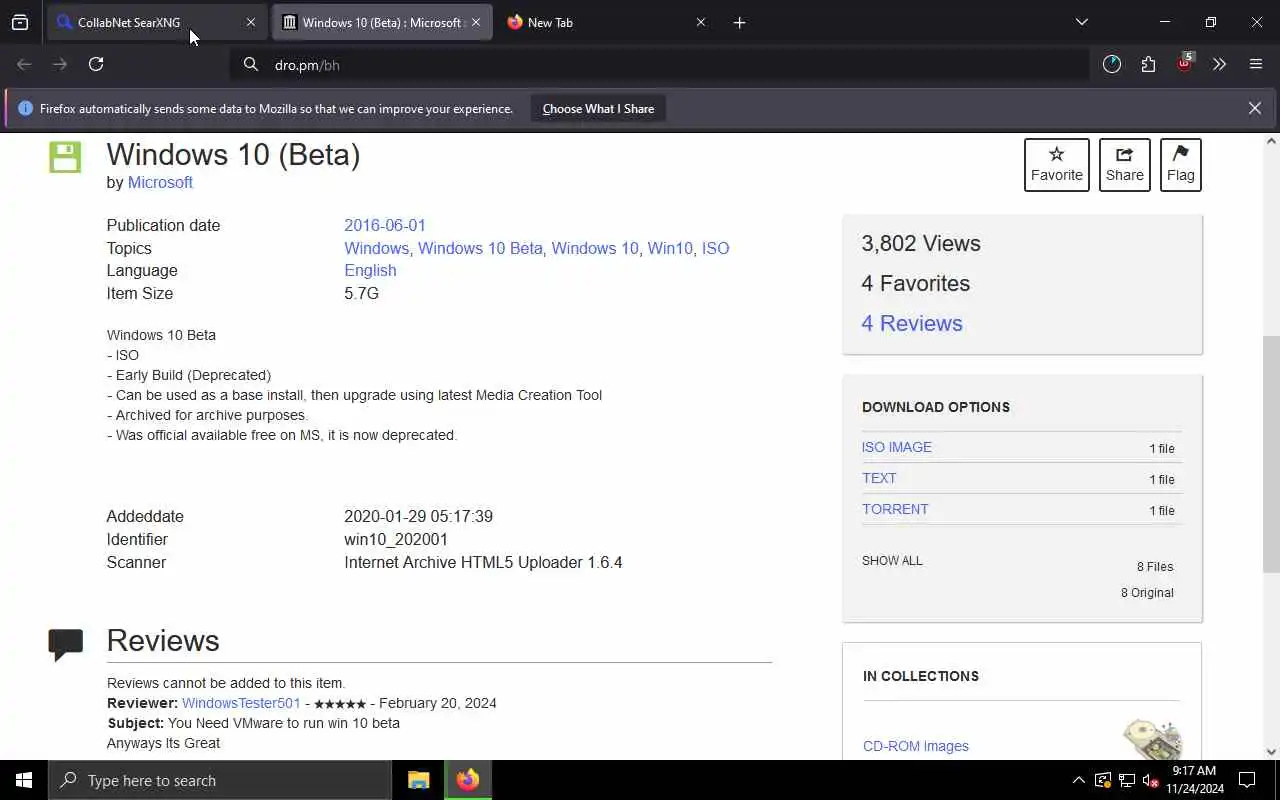Open the English language link
1280x800 pixels.
coord(370,270)
